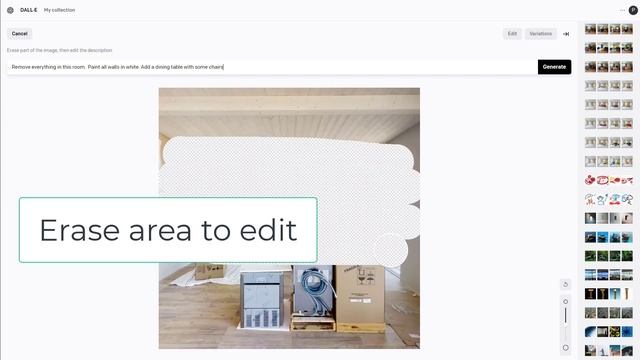The image size is (640, 360).
Task: Switch to Variations mode
Action: click(540, 34)
